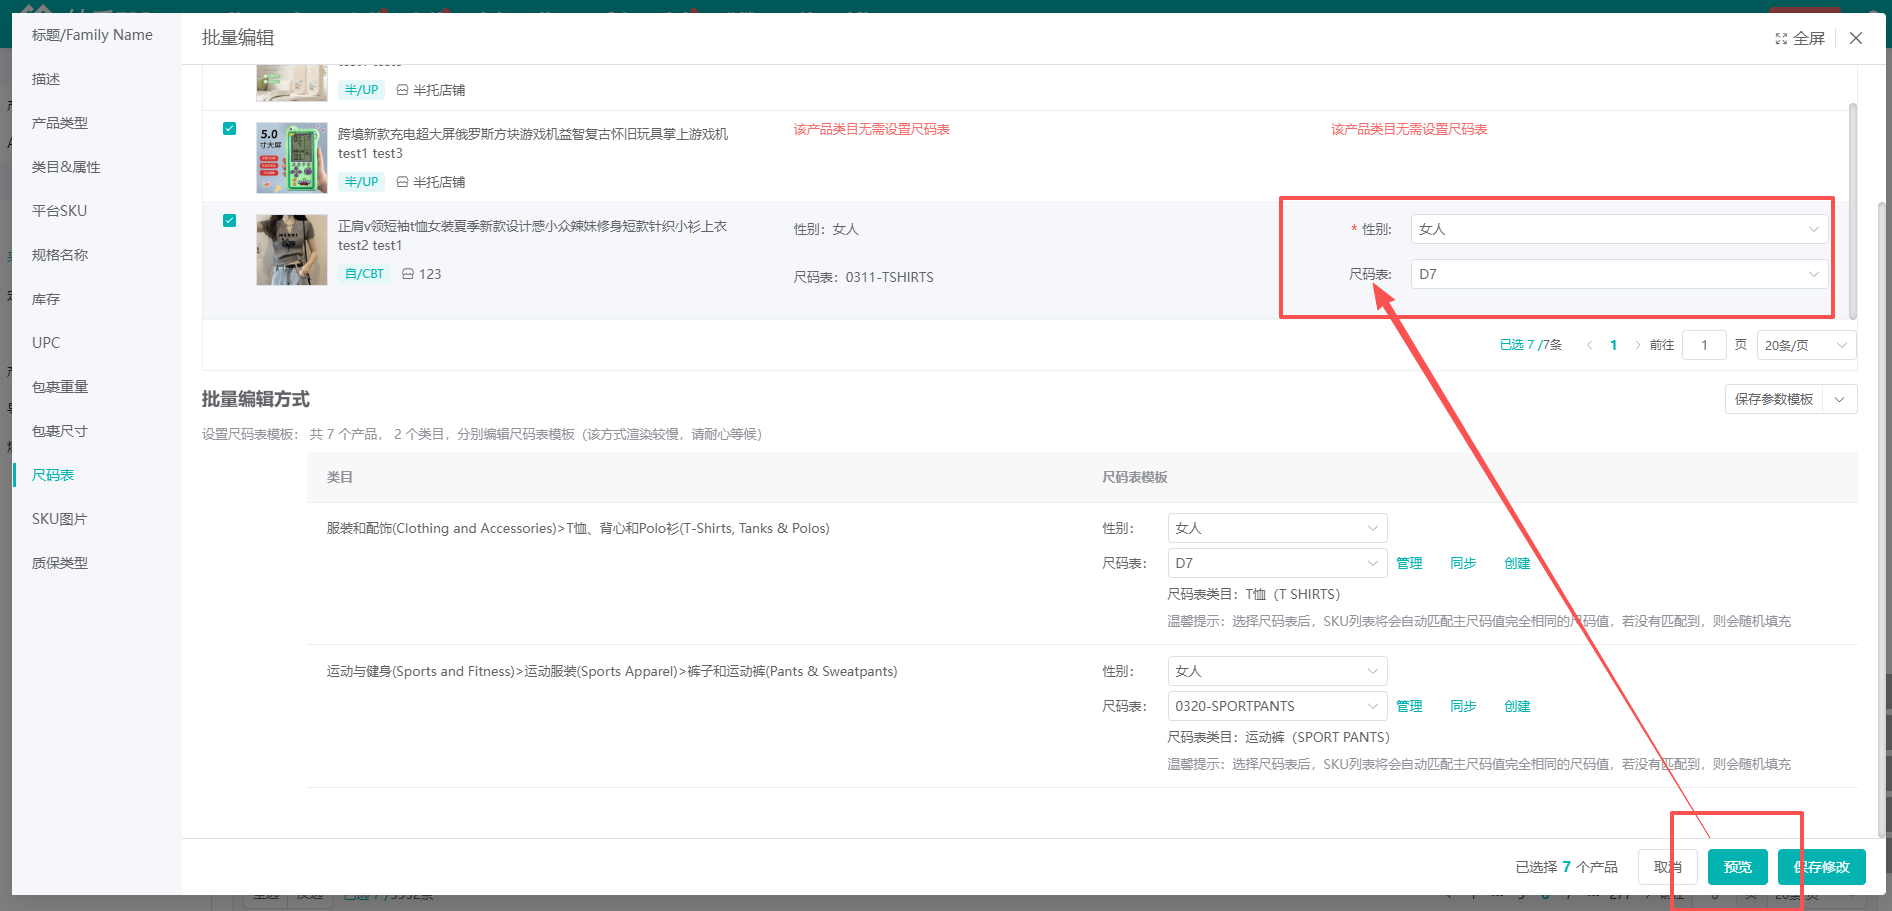
Task: Select 描述 in the sidebar
Action: 46,79
